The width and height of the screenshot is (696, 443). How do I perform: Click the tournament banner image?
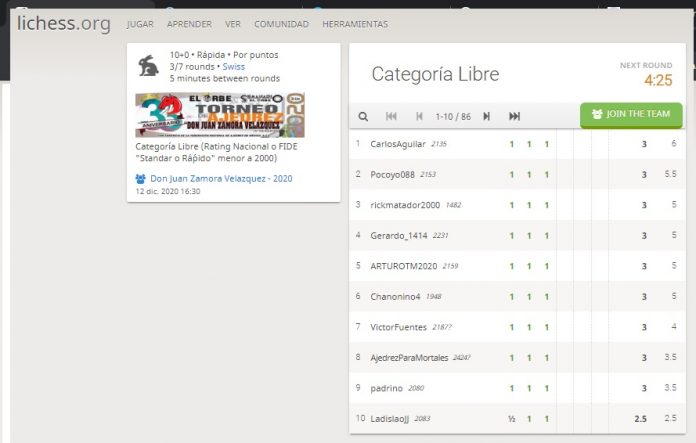(x=220, y=115)
